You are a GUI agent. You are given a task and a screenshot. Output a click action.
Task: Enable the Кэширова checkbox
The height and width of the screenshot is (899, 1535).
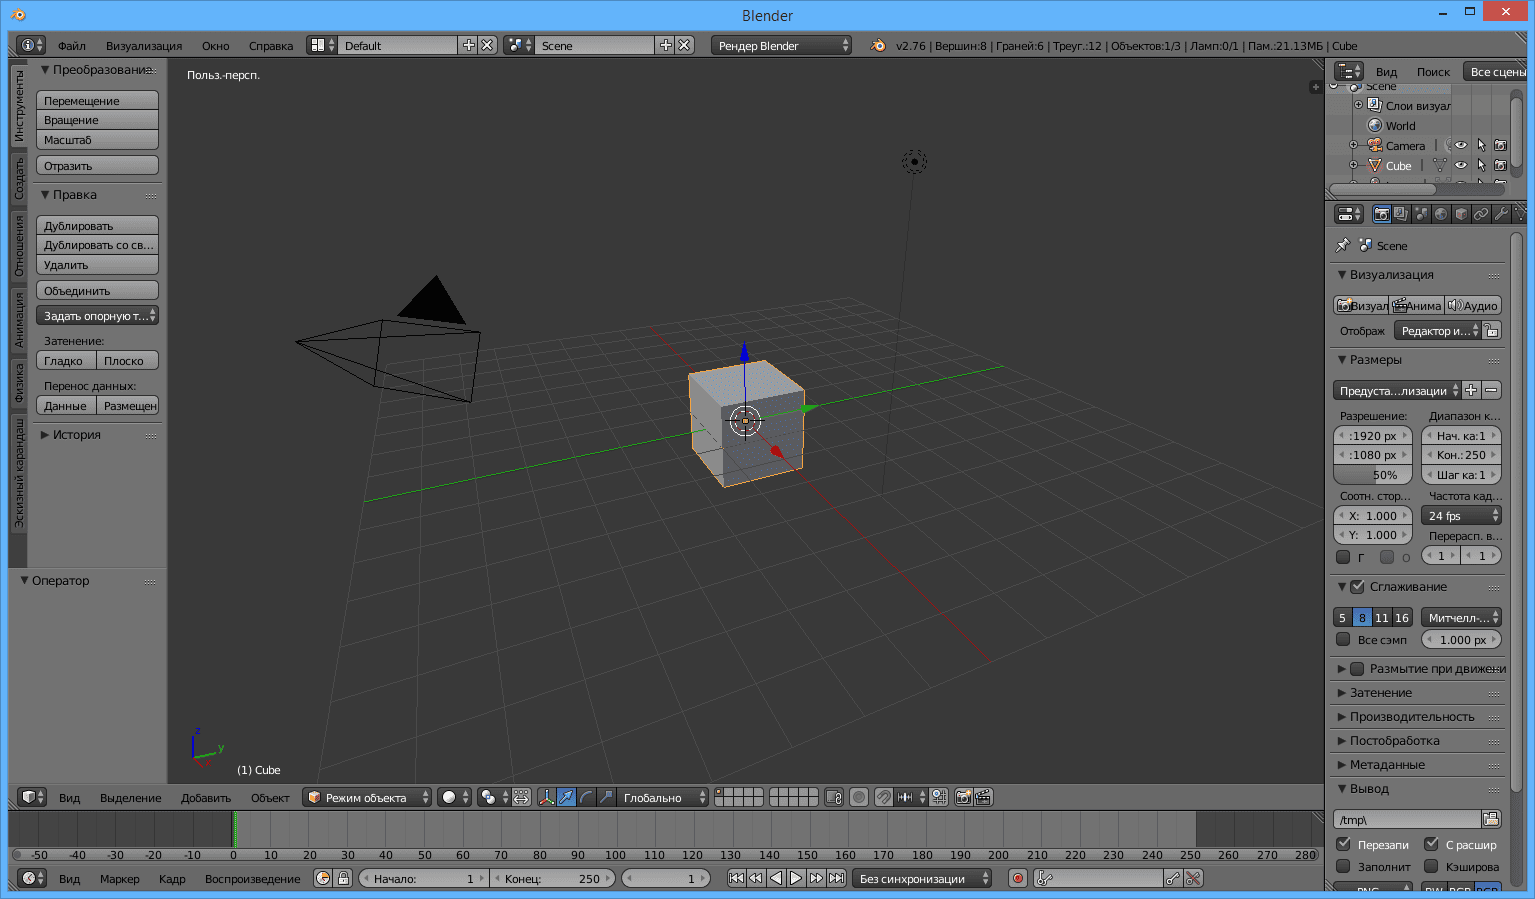pyautogui.click(x=1431, y=866)
